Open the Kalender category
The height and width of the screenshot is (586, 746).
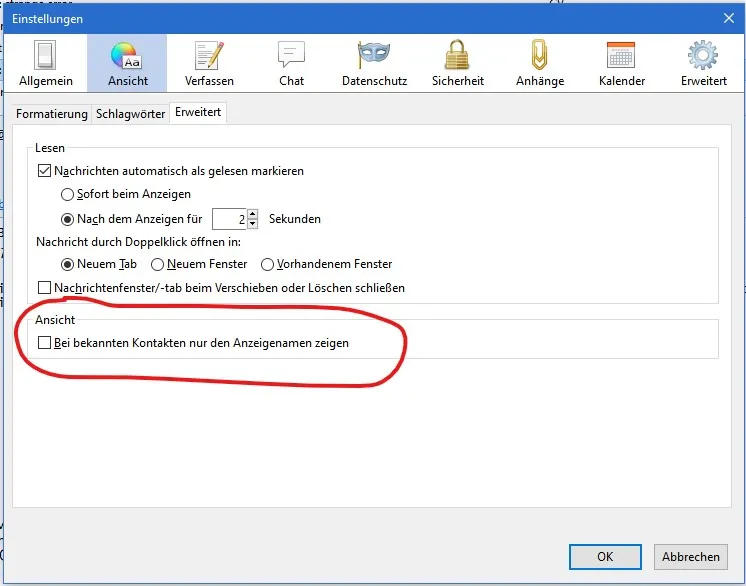click(622, 63)
